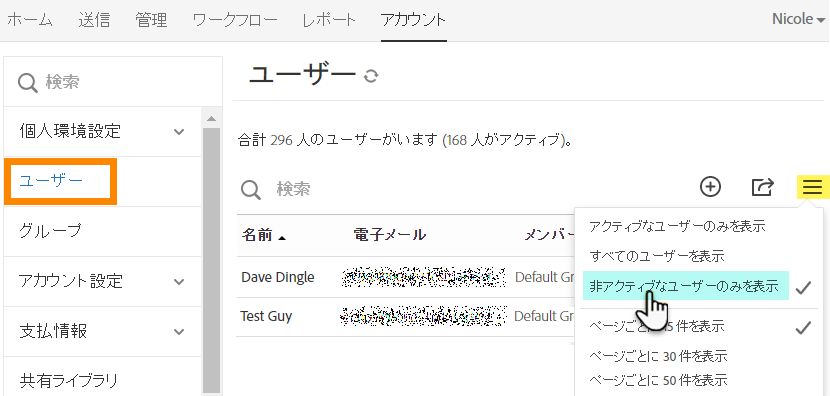
Task: Click Test Guy's Default Group cell
Action: tap(544, 317)
